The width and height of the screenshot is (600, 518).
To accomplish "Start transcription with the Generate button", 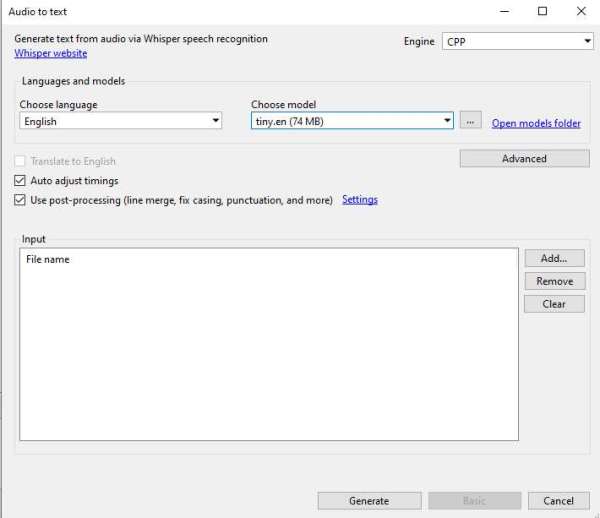I will pos(369,501).
